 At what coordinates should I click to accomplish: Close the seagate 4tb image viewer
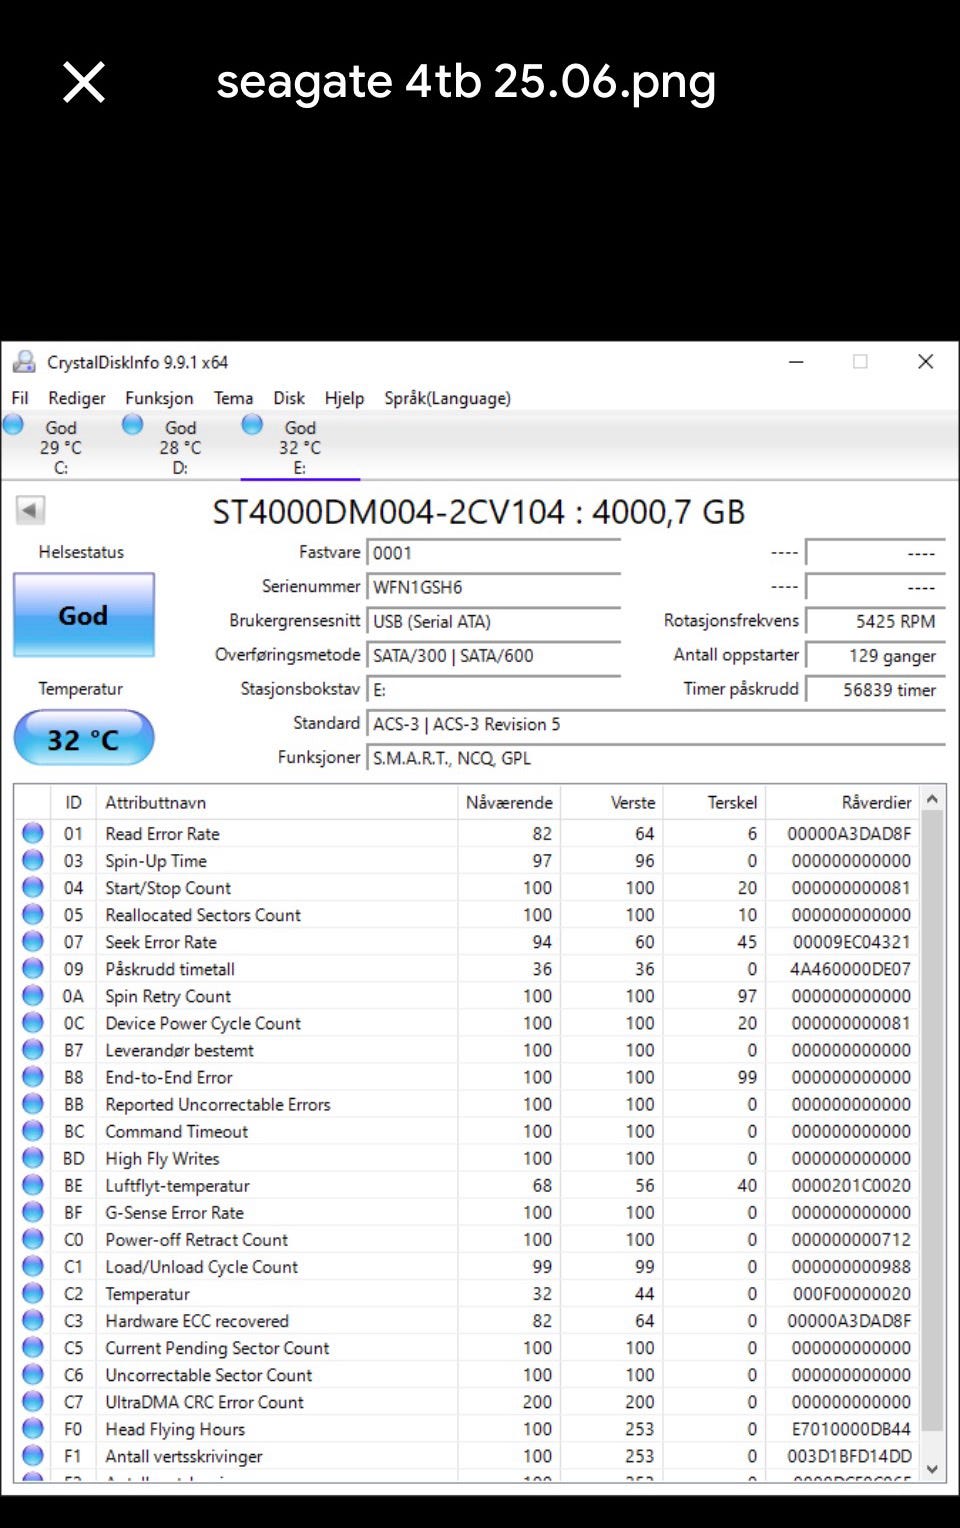tap(84, 82)
